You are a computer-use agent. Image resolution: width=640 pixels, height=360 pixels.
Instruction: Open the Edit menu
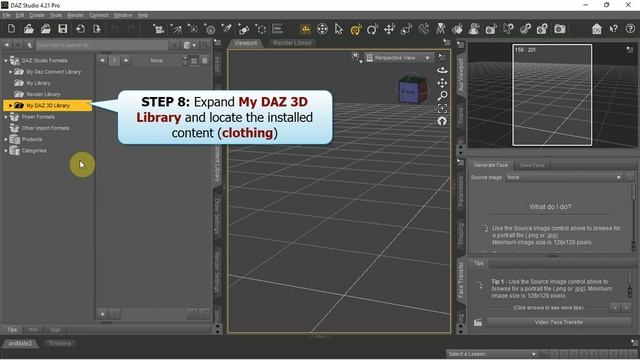(x=20, y=16)
